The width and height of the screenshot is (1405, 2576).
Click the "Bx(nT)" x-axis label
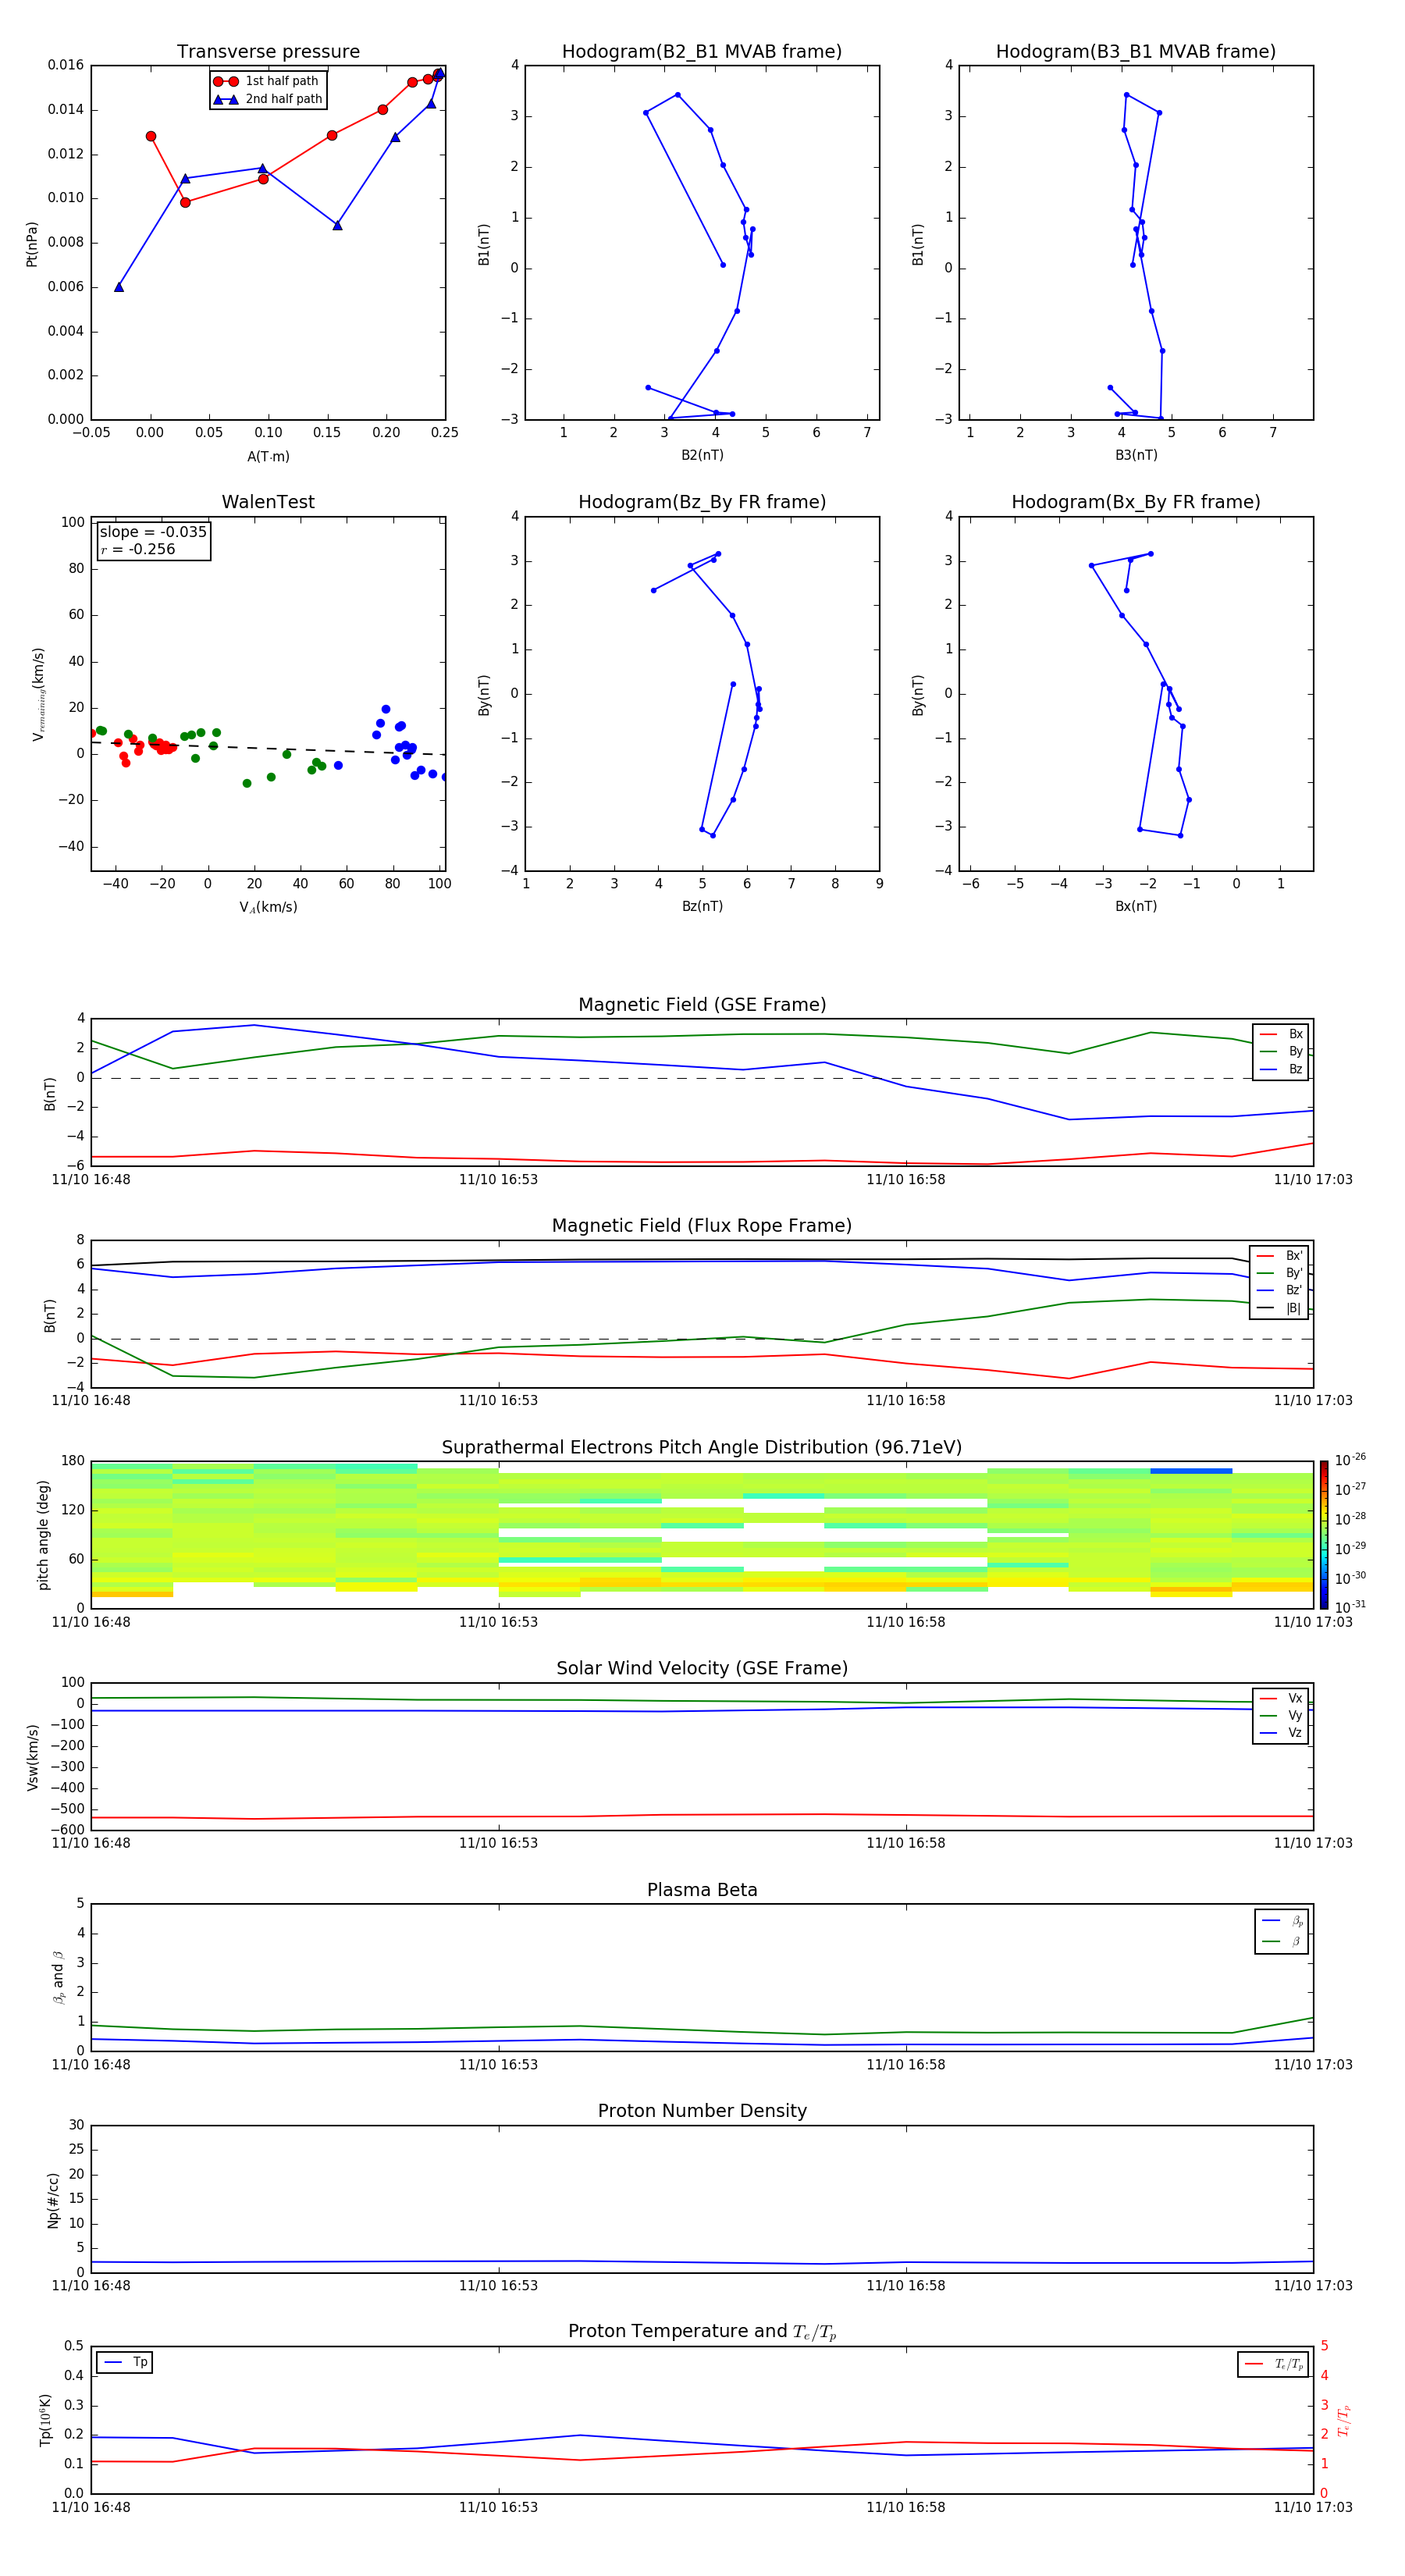[1136, 906]
